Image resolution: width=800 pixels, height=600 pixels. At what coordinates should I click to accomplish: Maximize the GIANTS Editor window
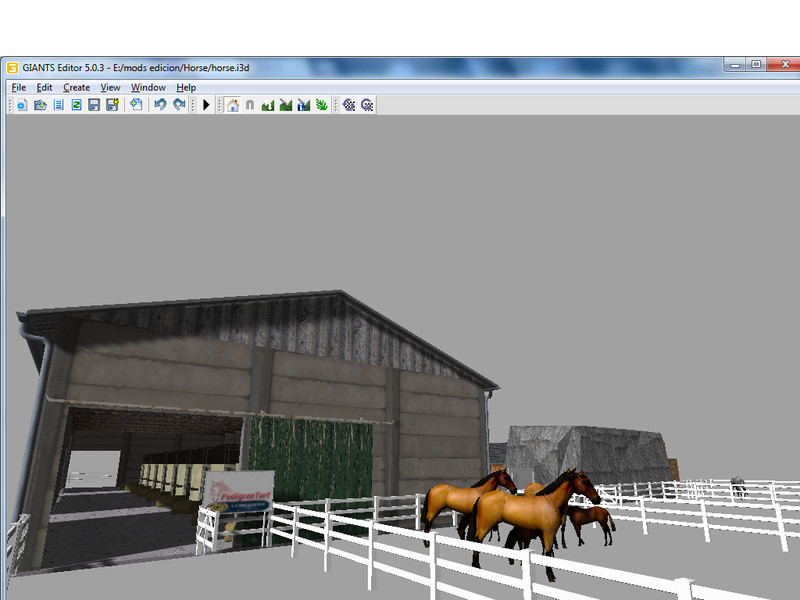[756, 65]
